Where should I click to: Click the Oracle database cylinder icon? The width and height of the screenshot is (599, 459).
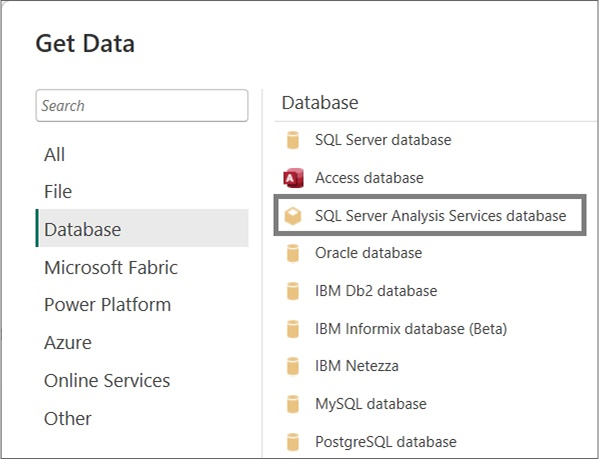point(293,253)
